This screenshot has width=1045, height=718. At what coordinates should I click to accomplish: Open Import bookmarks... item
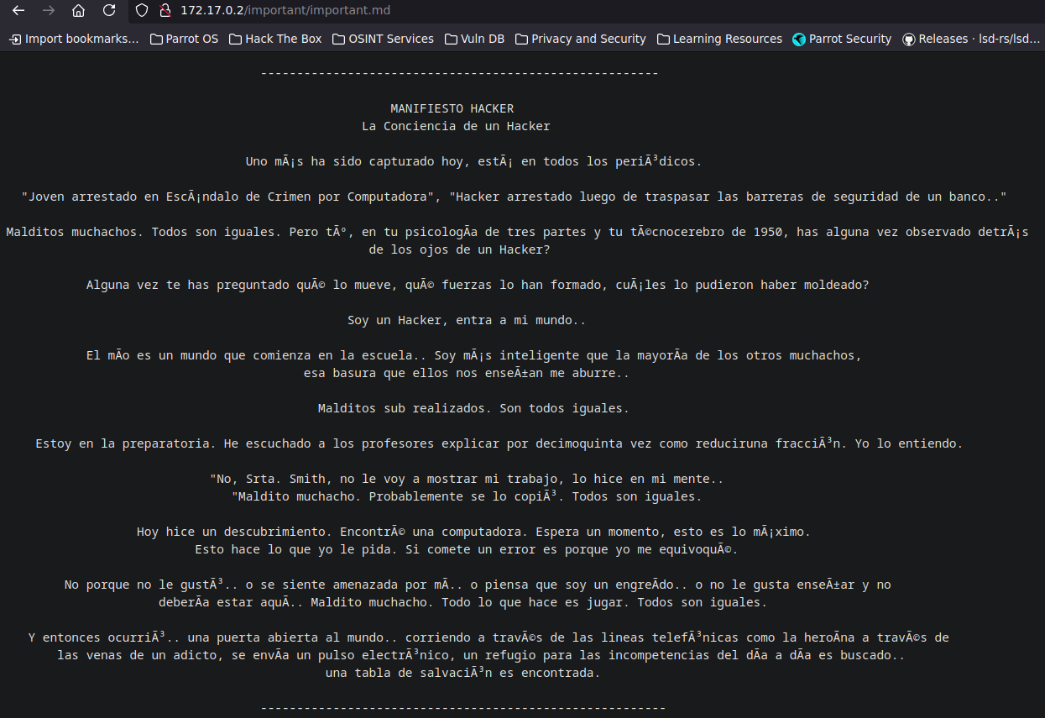pos(74,39)
